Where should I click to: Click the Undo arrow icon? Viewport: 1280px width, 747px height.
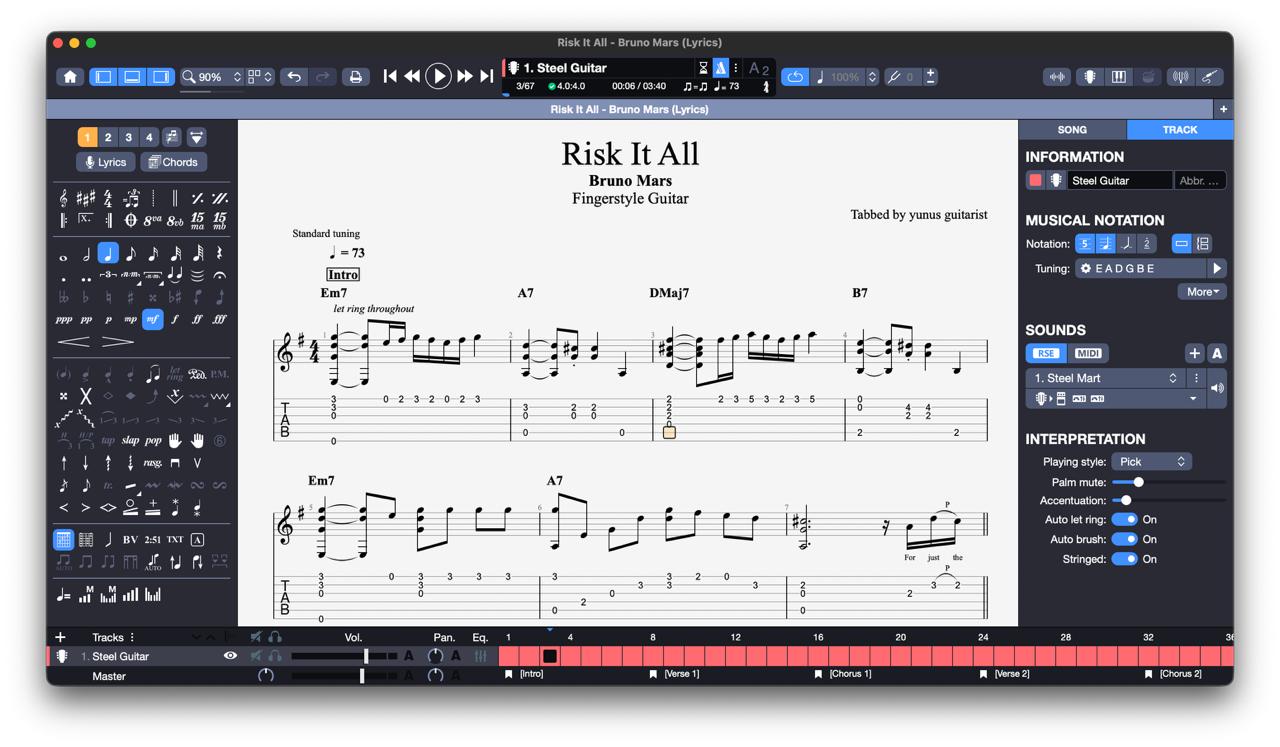(294, 77)
